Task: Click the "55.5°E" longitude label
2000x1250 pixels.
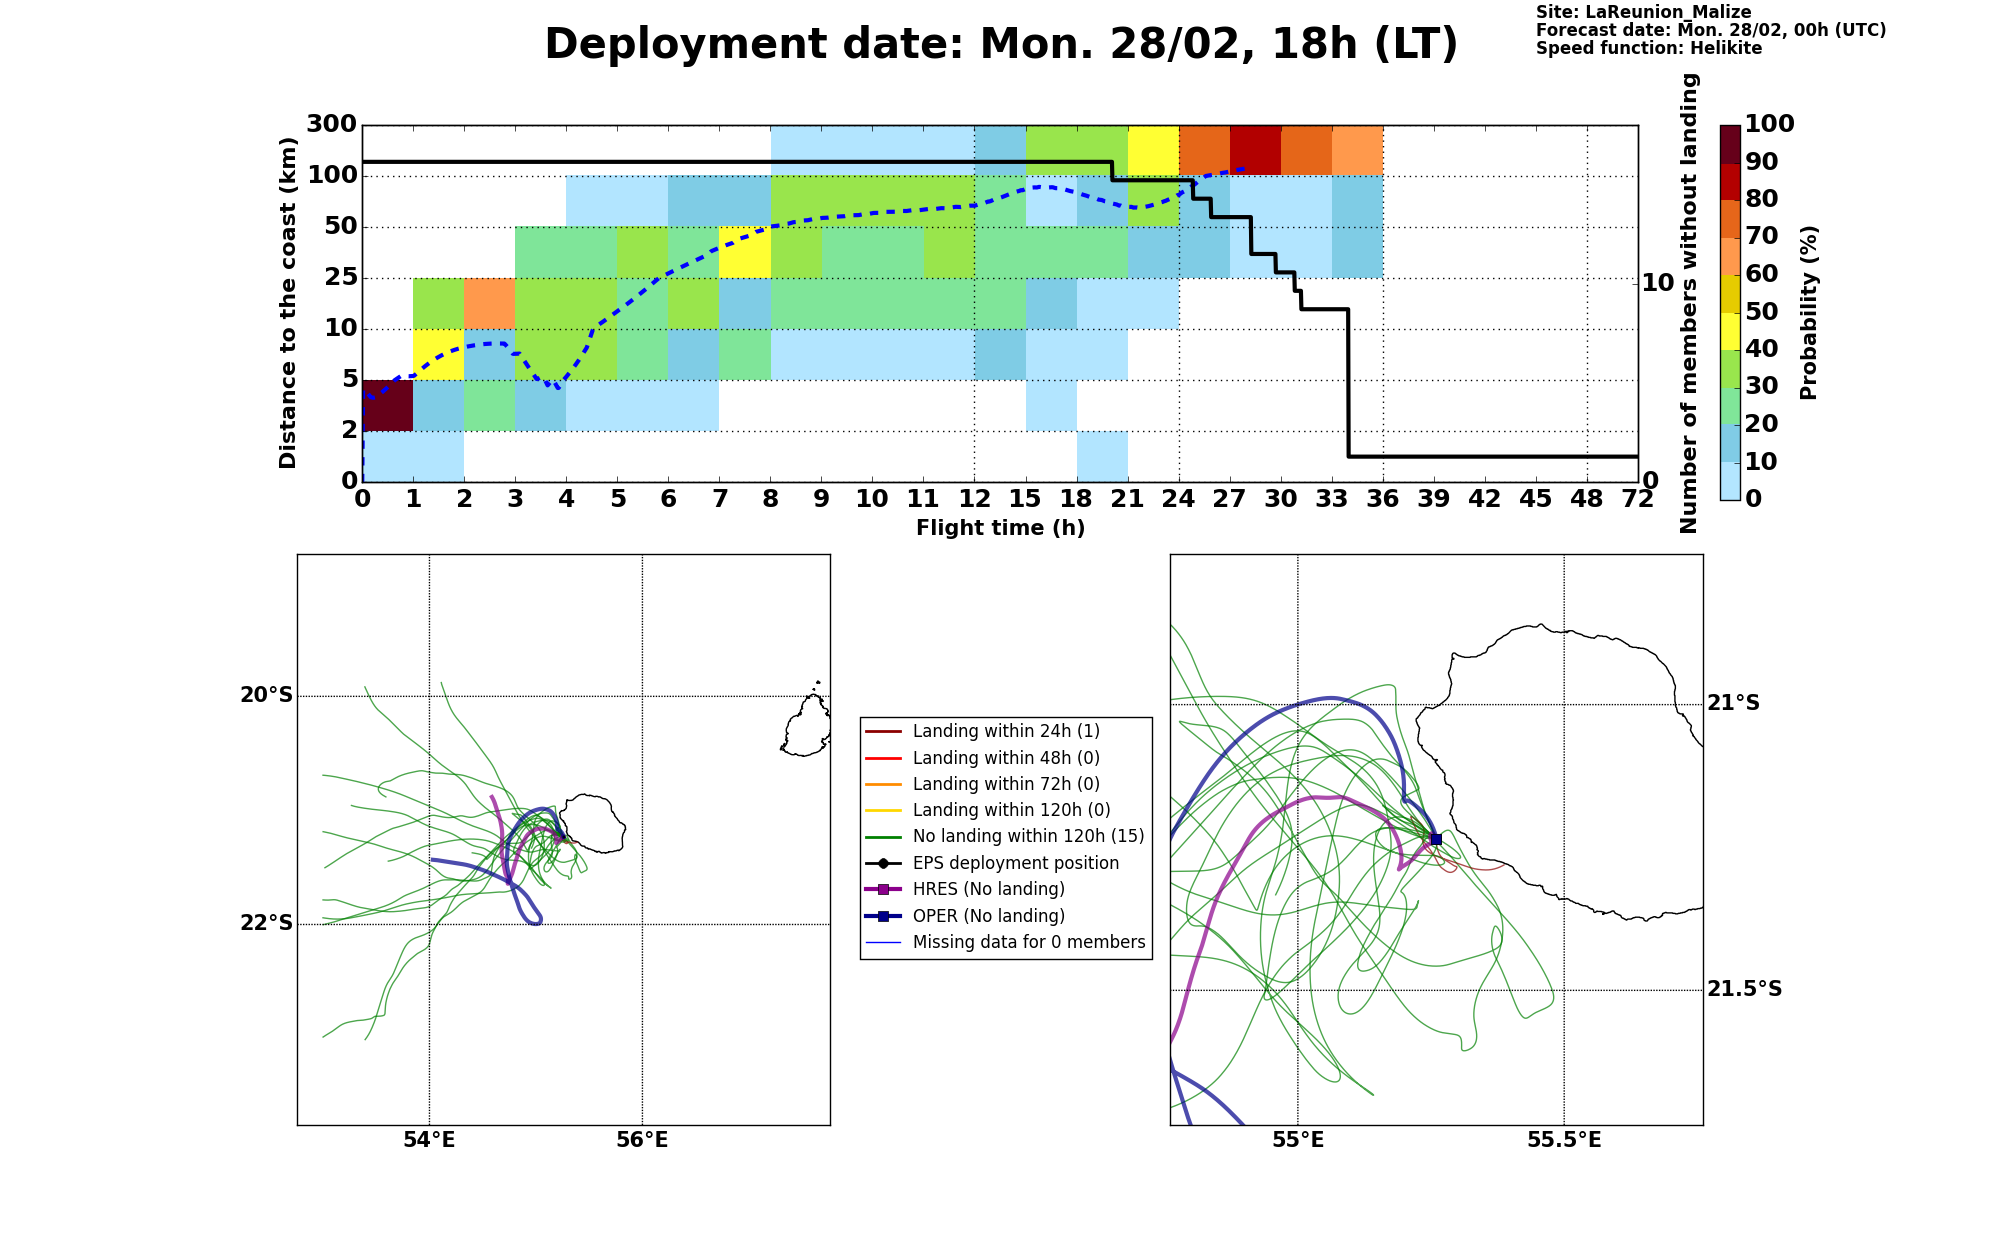Action: coord(1564,1140)
